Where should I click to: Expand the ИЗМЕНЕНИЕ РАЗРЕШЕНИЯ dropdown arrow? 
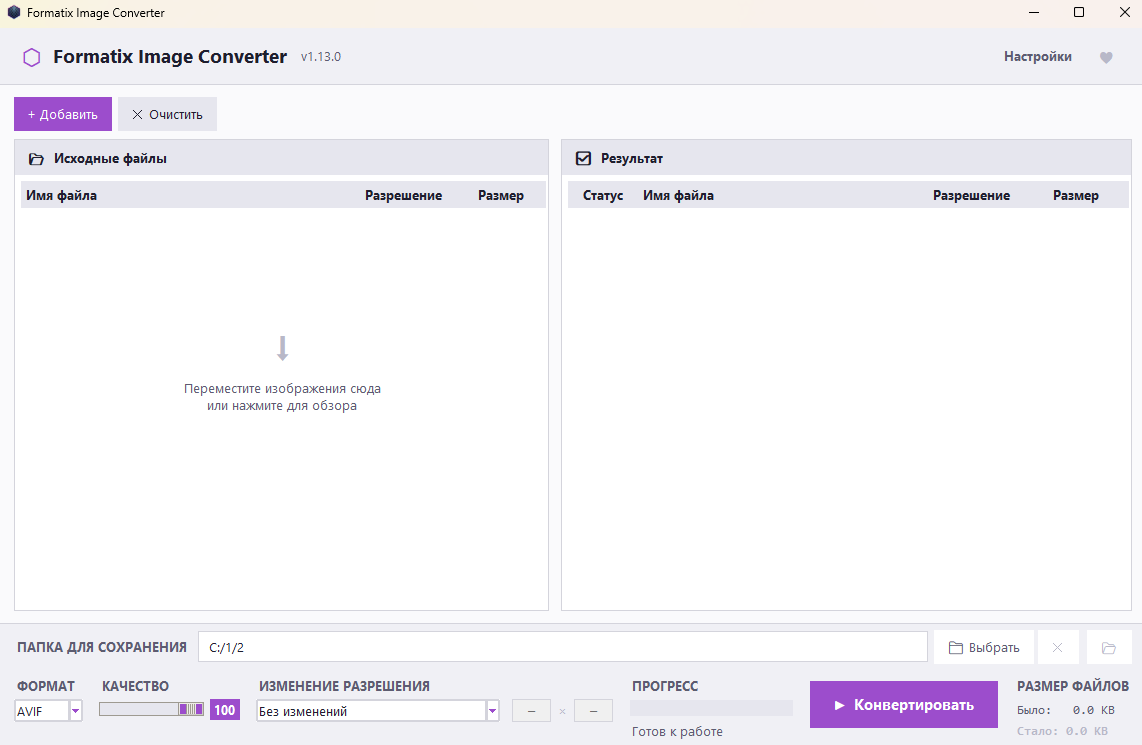tap(493, 711)
